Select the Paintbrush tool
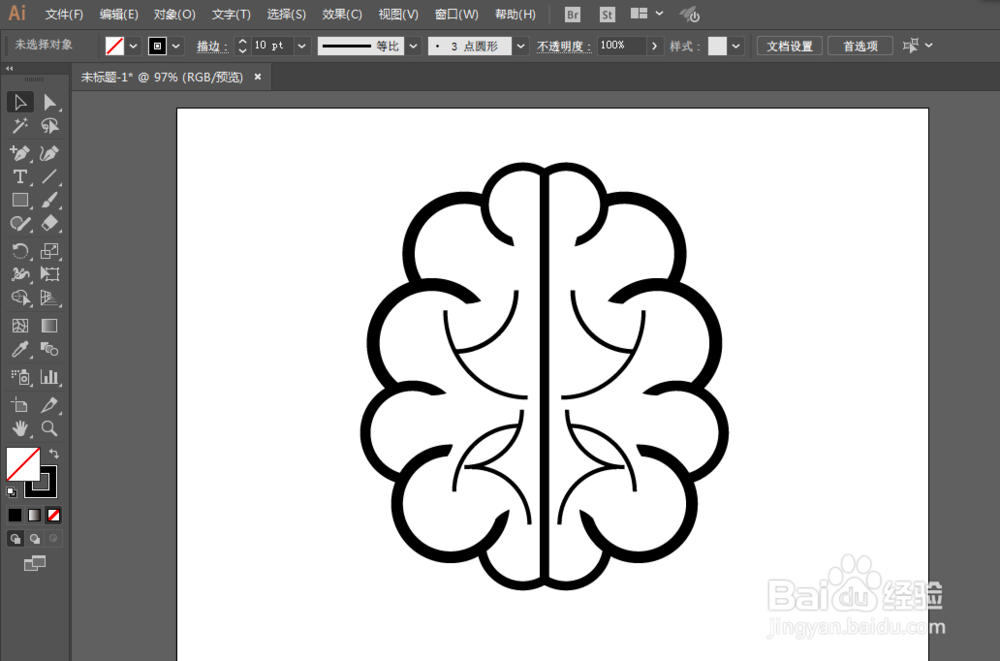Screen dimensions: 1000x661 [x=52, y=200]
